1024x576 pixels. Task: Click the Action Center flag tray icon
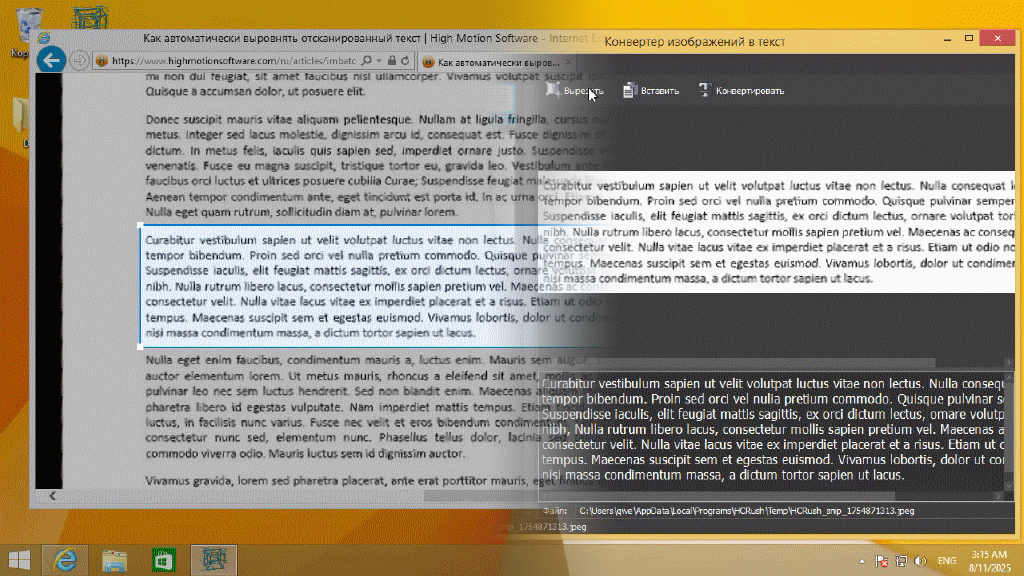[882, 561]
